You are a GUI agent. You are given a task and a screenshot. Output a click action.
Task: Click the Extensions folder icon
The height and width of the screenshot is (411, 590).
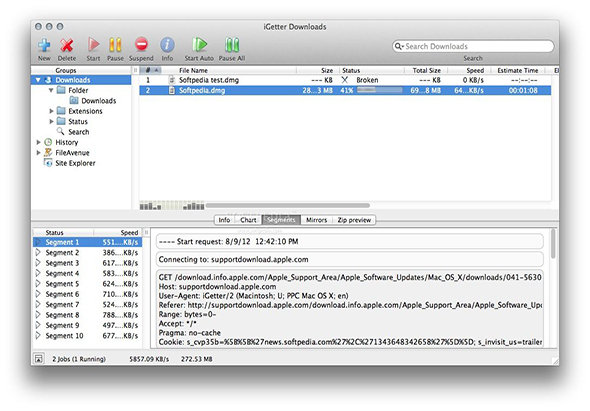pyautogui.click(x=61, y=111)
